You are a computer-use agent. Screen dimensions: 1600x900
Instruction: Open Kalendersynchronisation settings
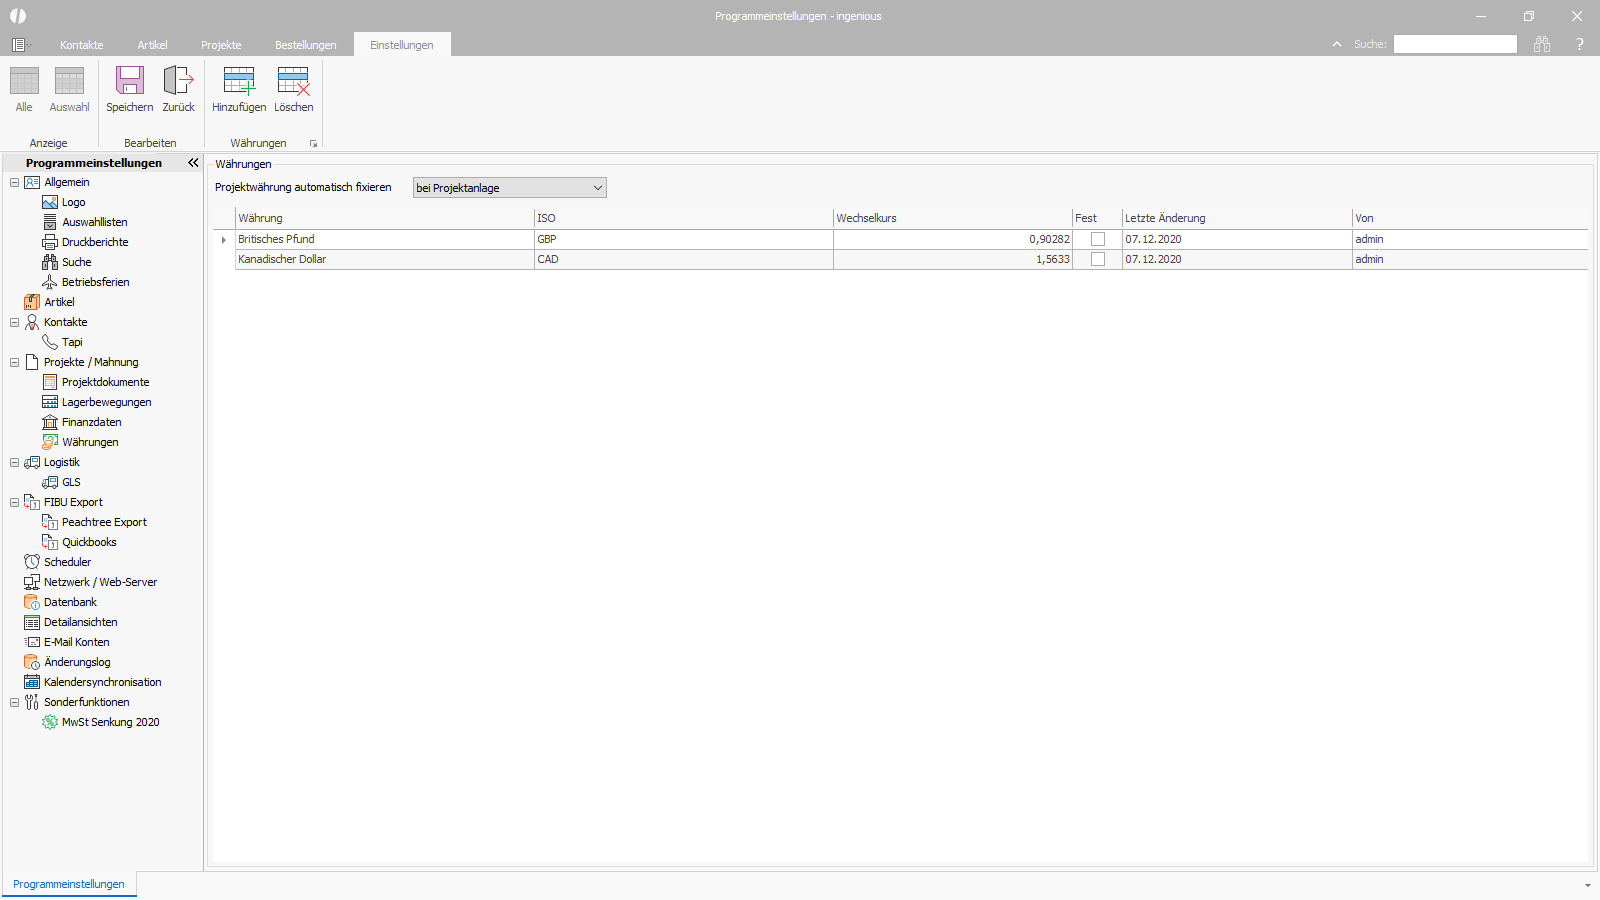point(102,682)
